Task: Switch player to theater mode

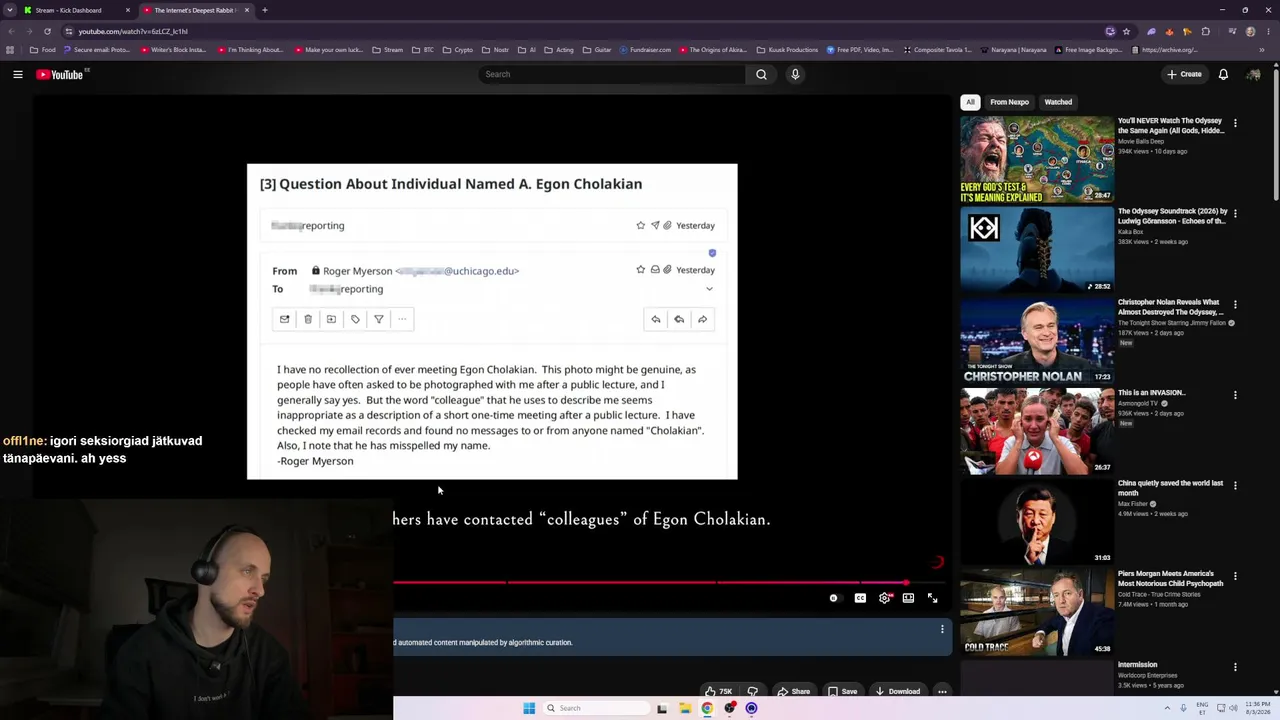Action: 908,598
